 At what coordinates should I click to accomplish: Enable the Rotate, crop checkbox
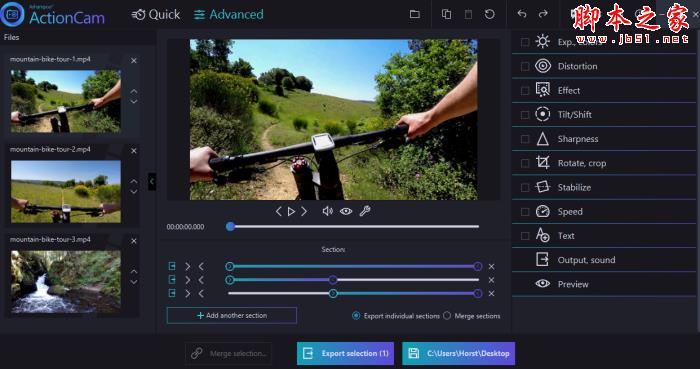coord(525,163)
